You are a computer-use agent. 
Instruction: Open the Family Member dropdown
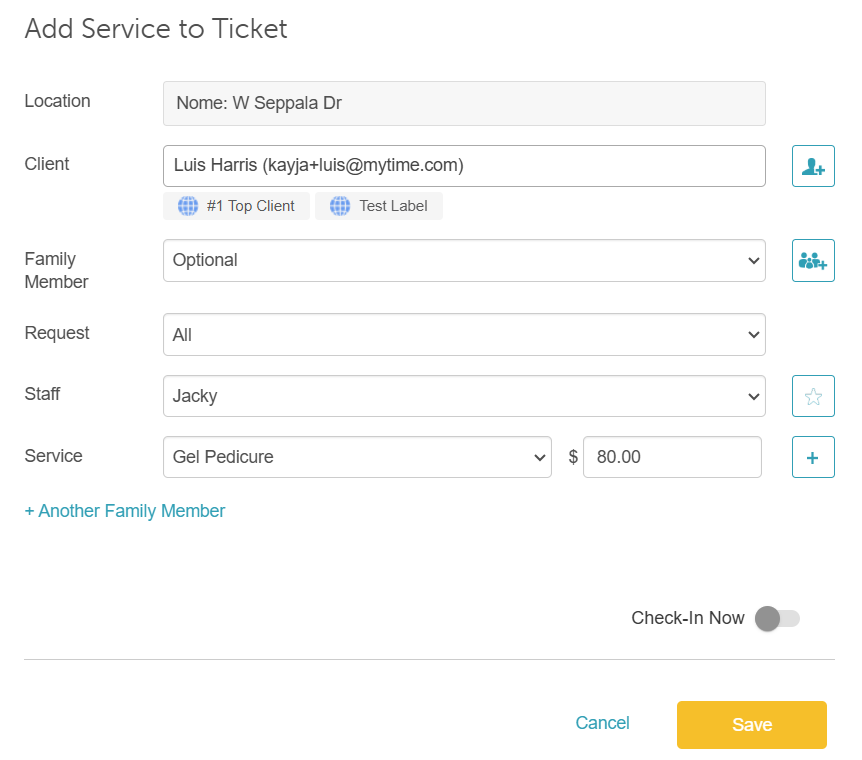[x=464, y=260]
